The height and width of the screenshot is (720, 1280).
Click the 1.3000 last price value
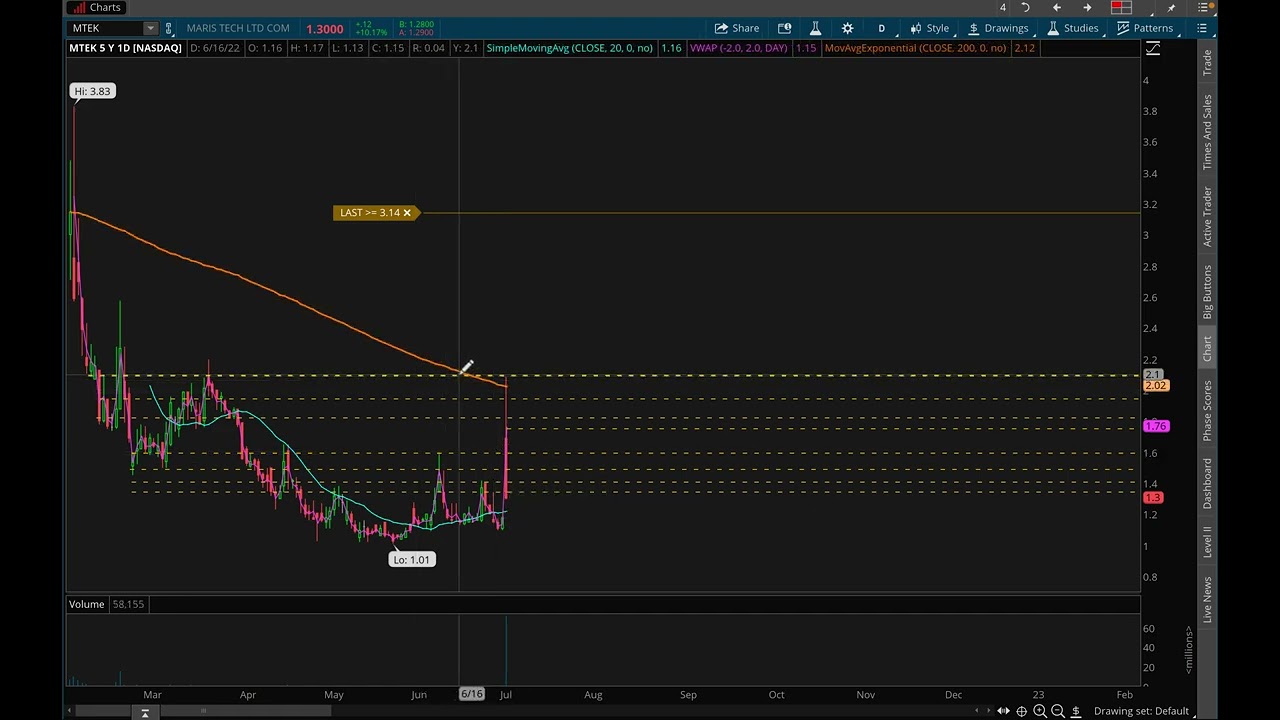(x=325, y=29)
